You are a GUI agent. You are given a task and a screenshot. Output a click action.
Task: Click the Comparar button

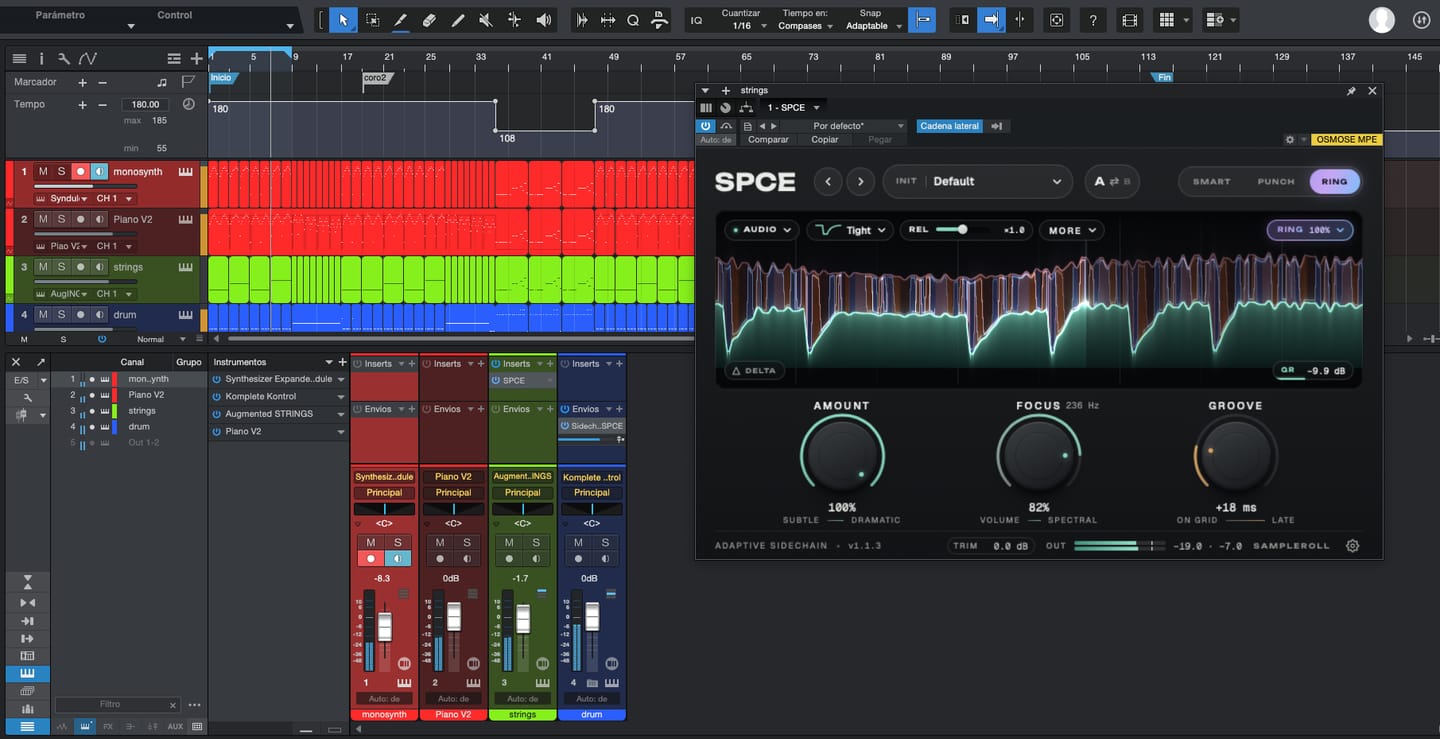768,140
